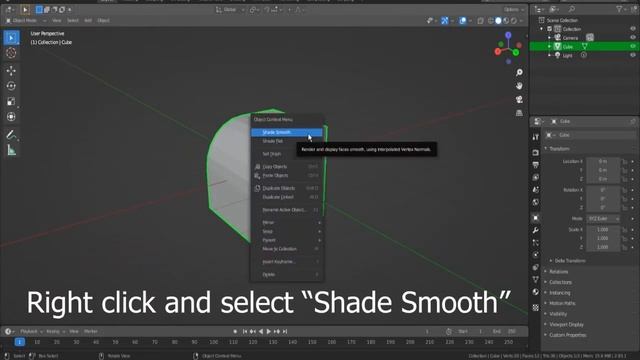
Task: Open the Mirror submenu in context menu
Action: 287,222
